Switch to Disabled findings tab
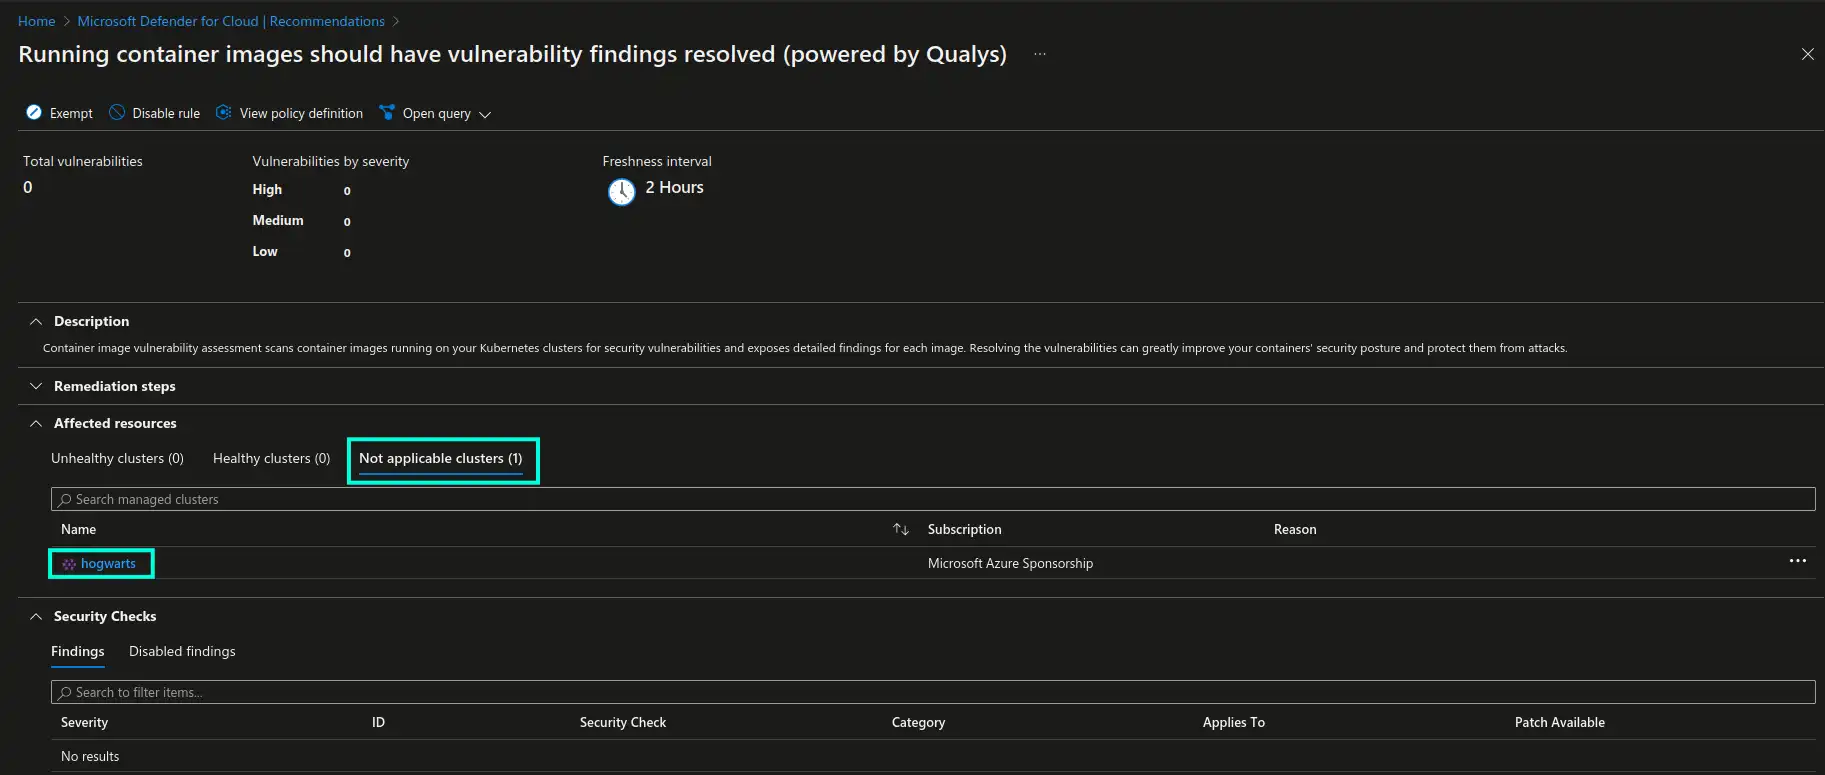 [x=182, y=651]
